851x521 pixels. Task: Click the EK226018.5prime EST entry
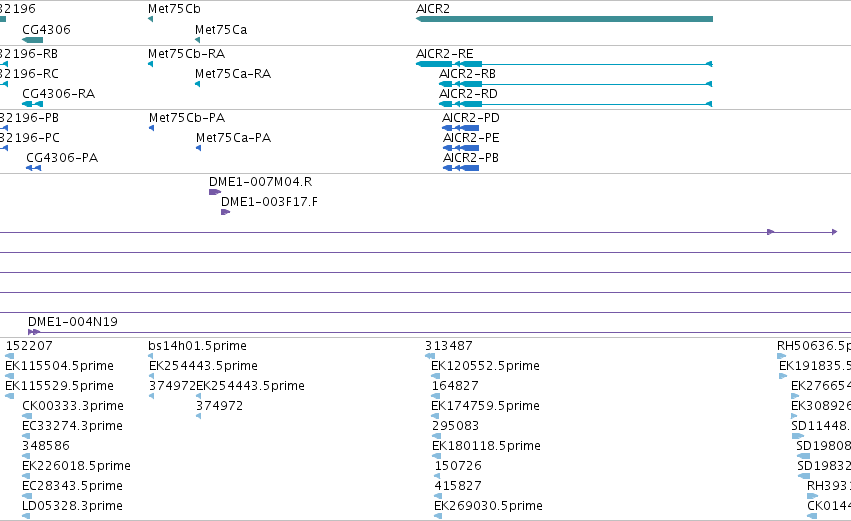(77, 466)
